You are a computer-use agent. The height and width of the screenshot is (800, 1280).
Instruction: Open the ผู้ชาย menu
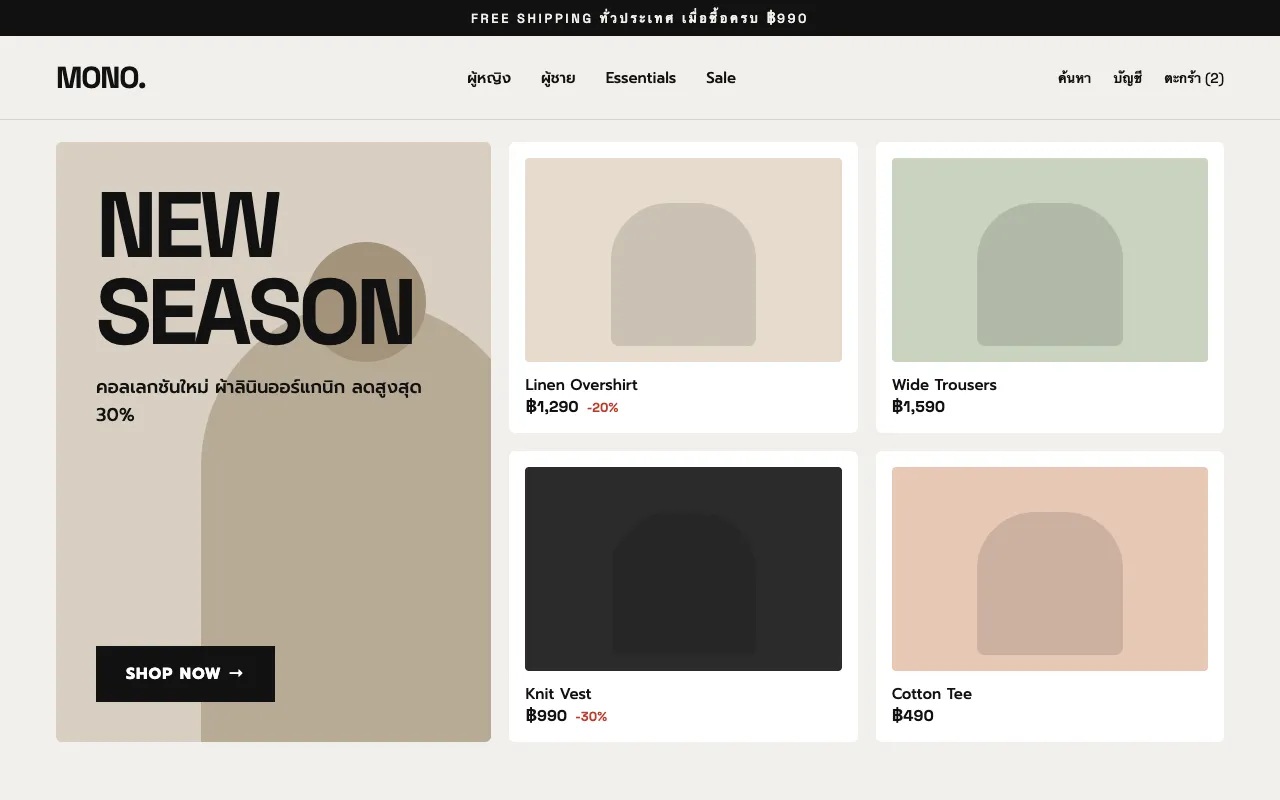tap(558, 78)
